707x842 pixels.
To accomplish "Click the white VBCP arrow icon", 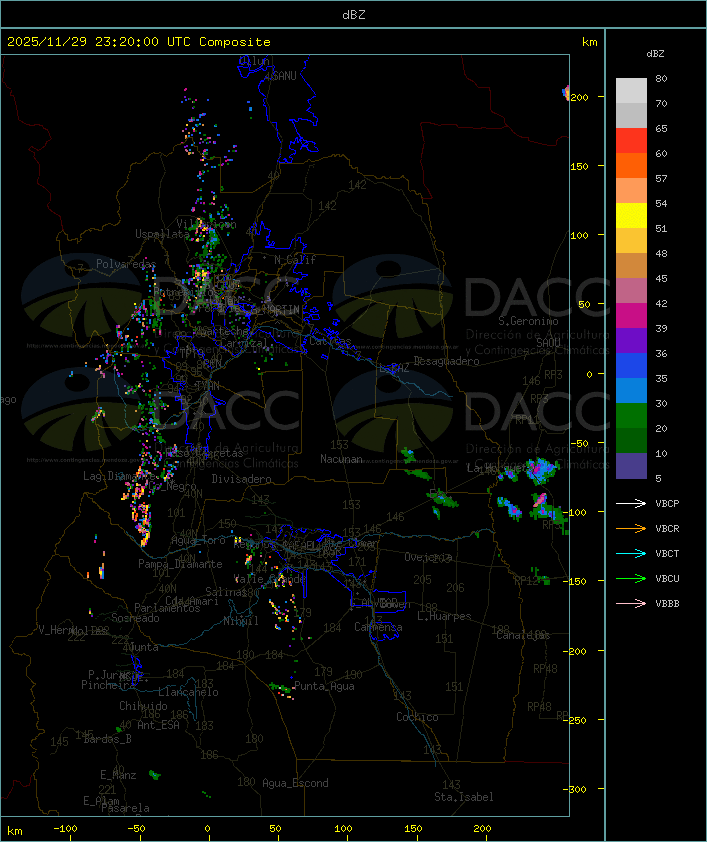I will pyautogui.click(x=631, y=503).
